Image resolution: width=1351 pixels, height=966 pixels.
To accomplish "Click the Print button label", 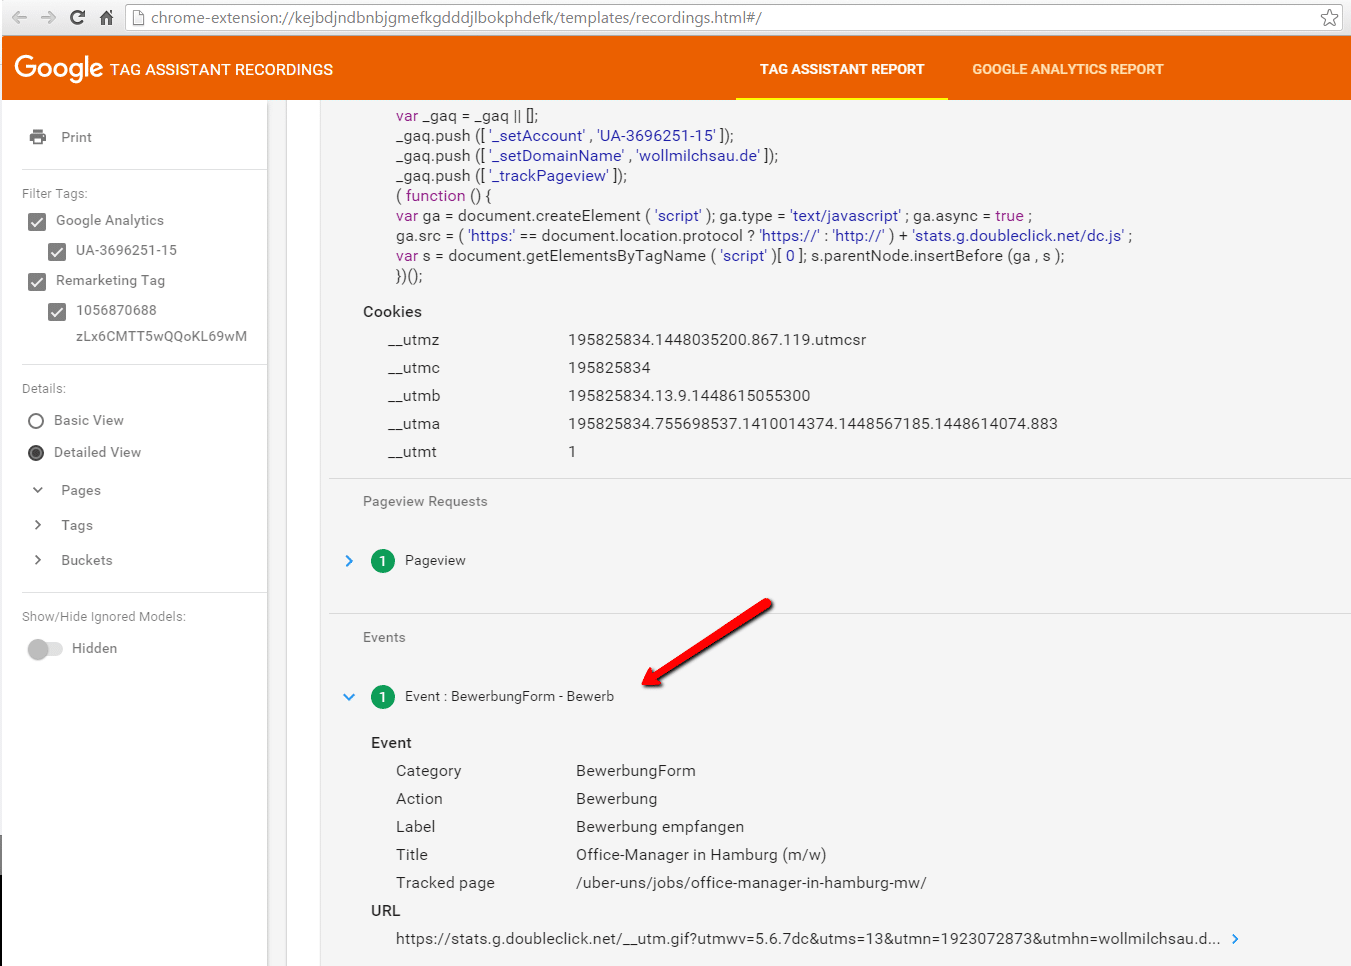I will click(x=76, y=137).
